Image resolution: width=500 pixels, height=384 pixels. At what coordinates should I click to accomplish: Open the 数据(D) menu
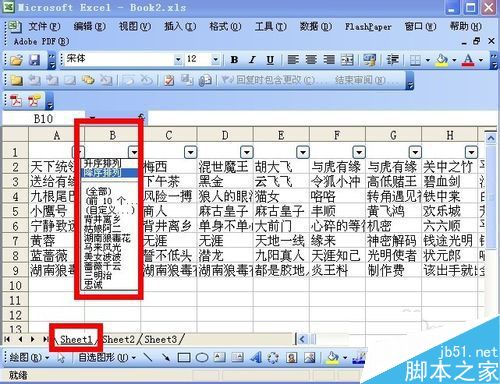tap(316, 26)
